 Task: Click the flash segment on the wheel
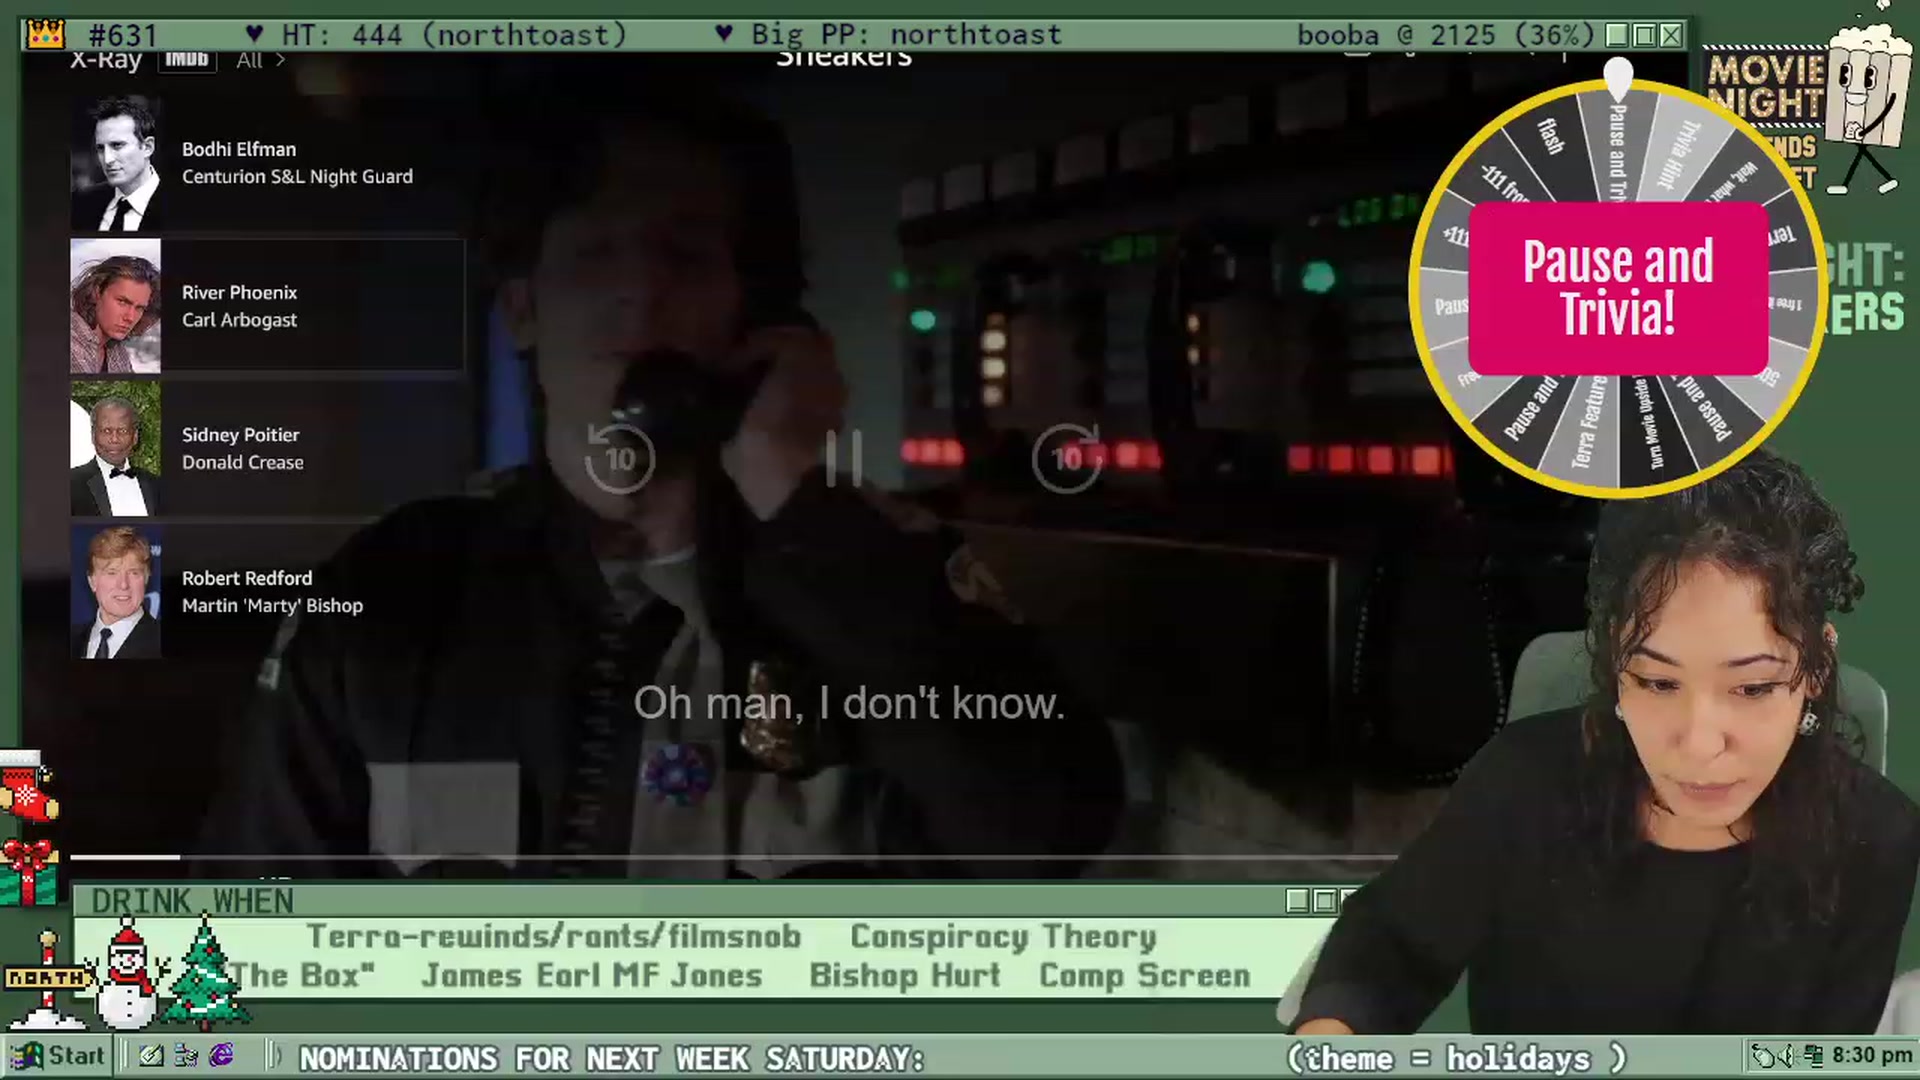[1551, 136]
